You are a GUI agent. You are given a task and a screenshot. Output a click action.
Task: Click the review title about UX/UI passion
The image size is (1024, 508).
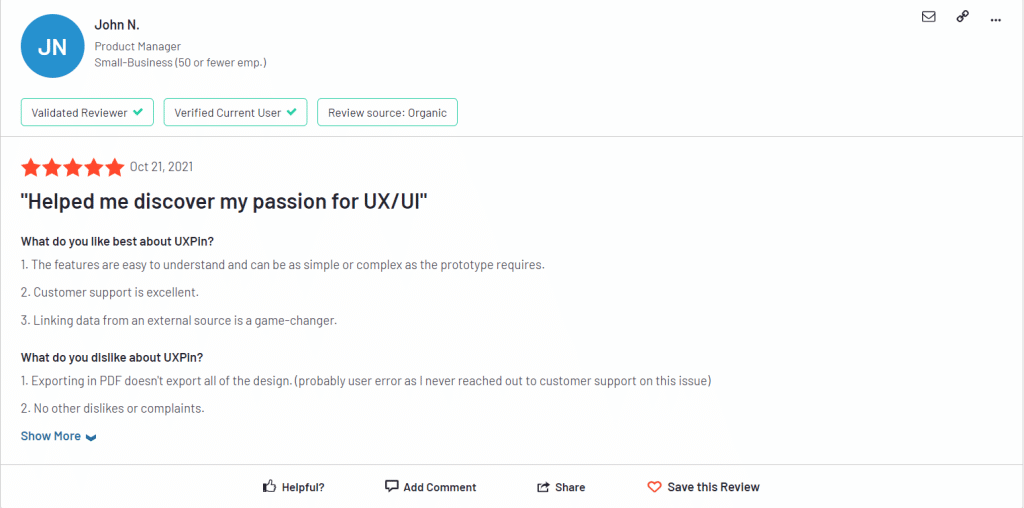(224, 202)
